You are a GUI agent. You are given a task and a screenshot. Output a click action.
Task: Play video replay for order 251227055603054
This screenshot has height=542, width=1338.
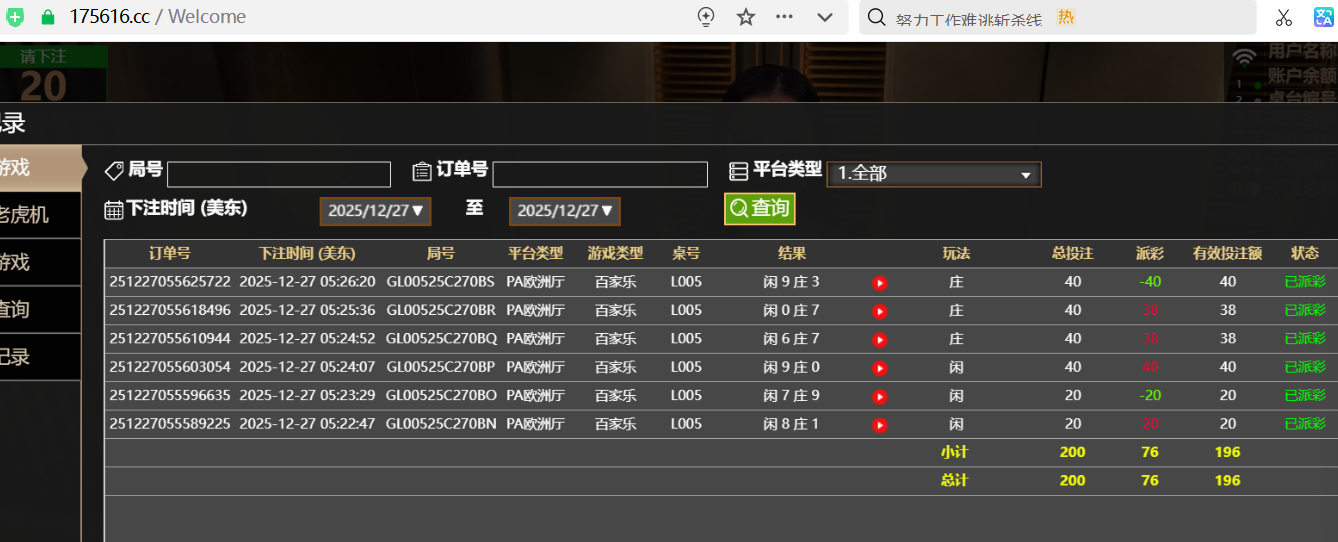pyautogui.click(x=880, y=368)
